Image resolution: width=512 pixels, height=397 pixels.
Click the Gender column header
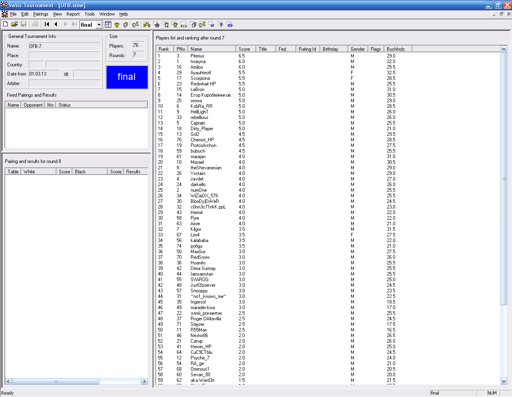point(358,49)
